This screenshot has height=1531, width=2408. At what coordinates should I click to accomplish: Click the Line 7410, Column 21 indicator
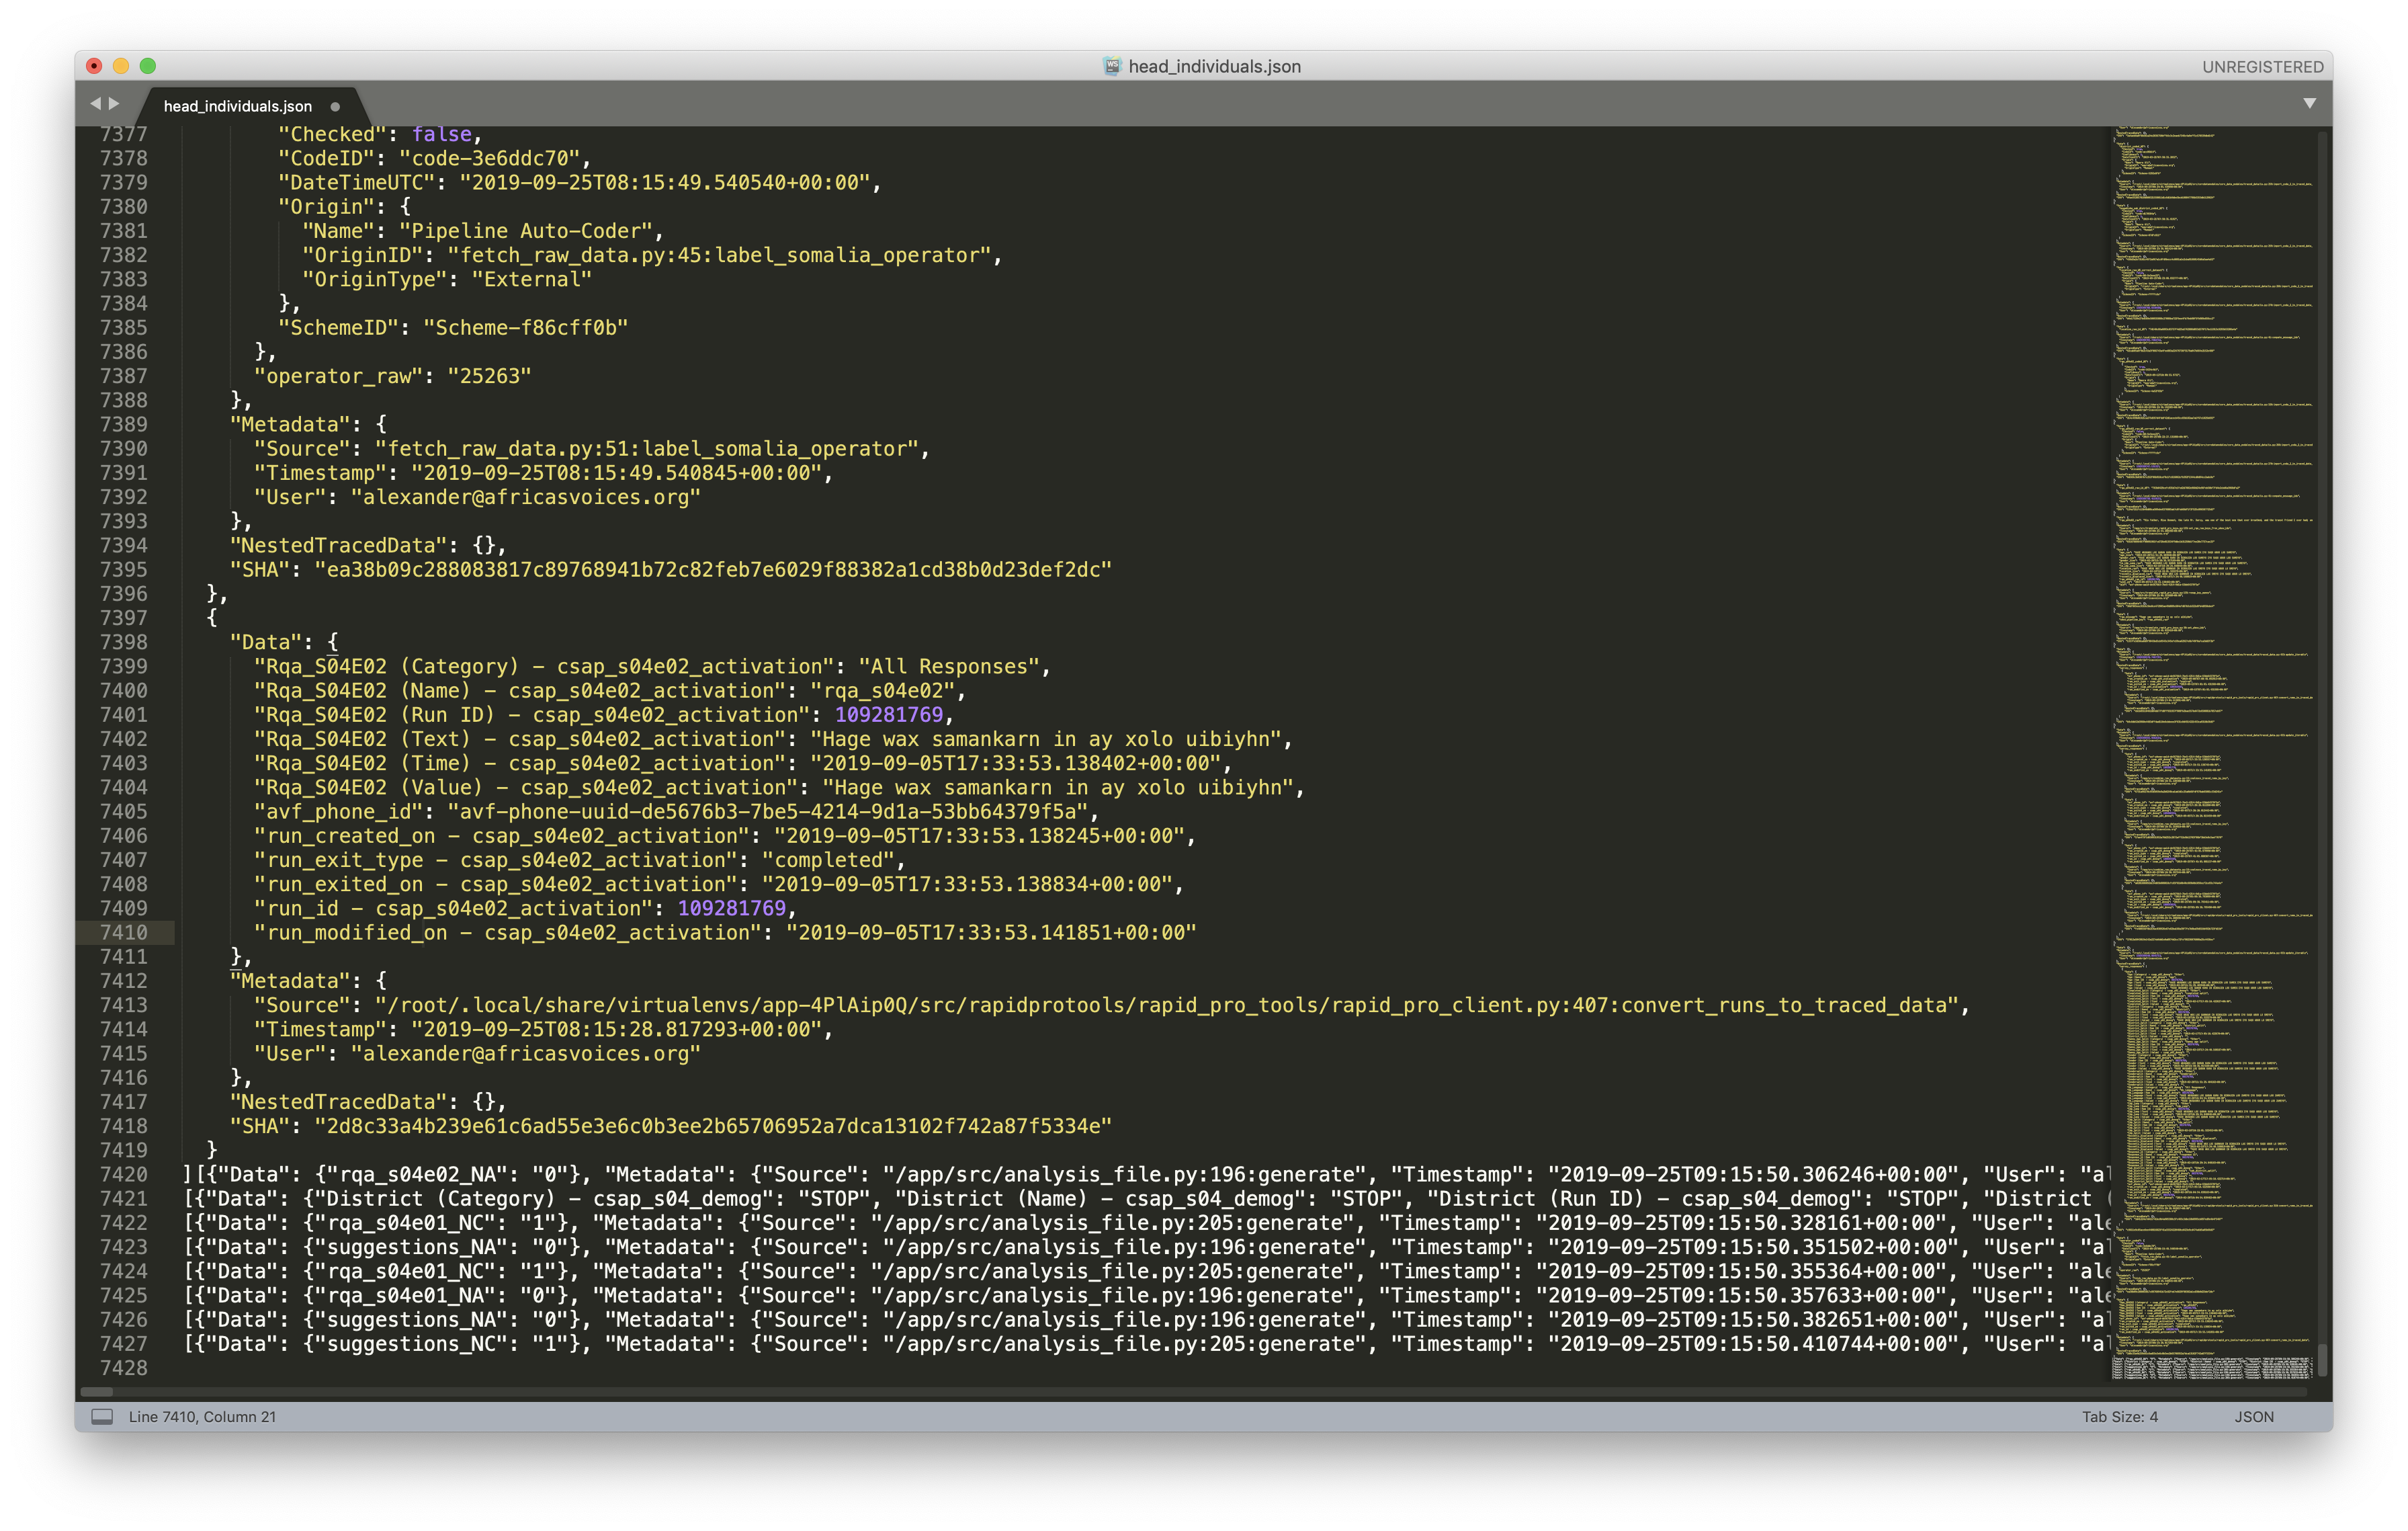coord(202,1416)
